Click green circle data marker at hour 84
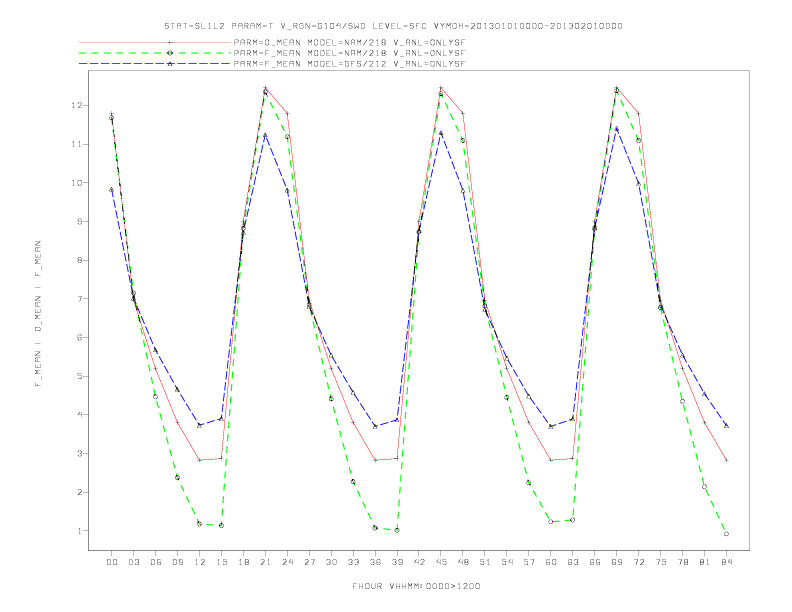 pyautogui.click(x=726, y=534)
